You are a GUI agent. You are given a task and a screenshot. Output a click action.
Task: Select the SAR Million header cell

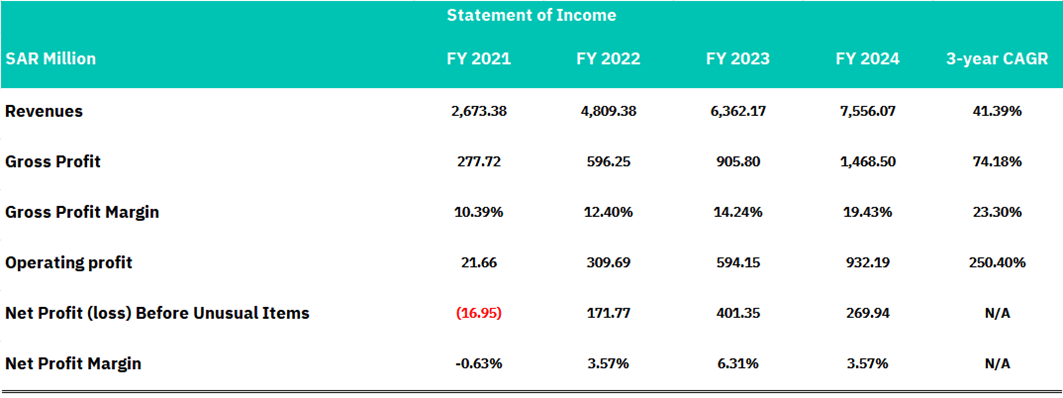point(50,59)
